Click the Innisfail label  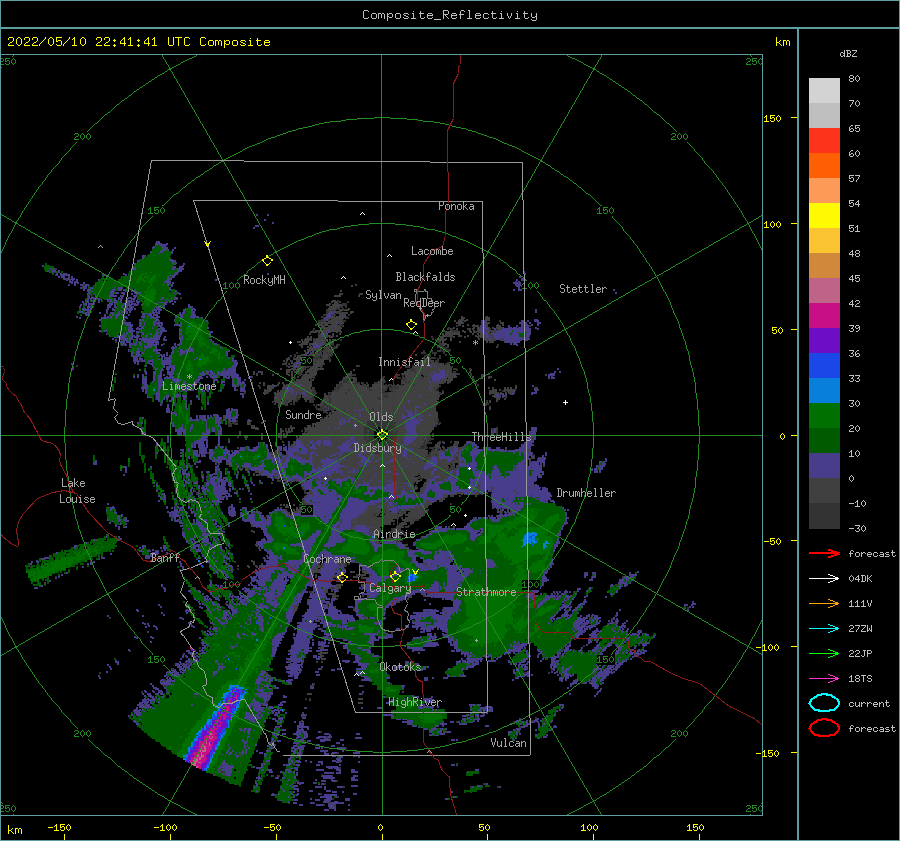(404, 362)
